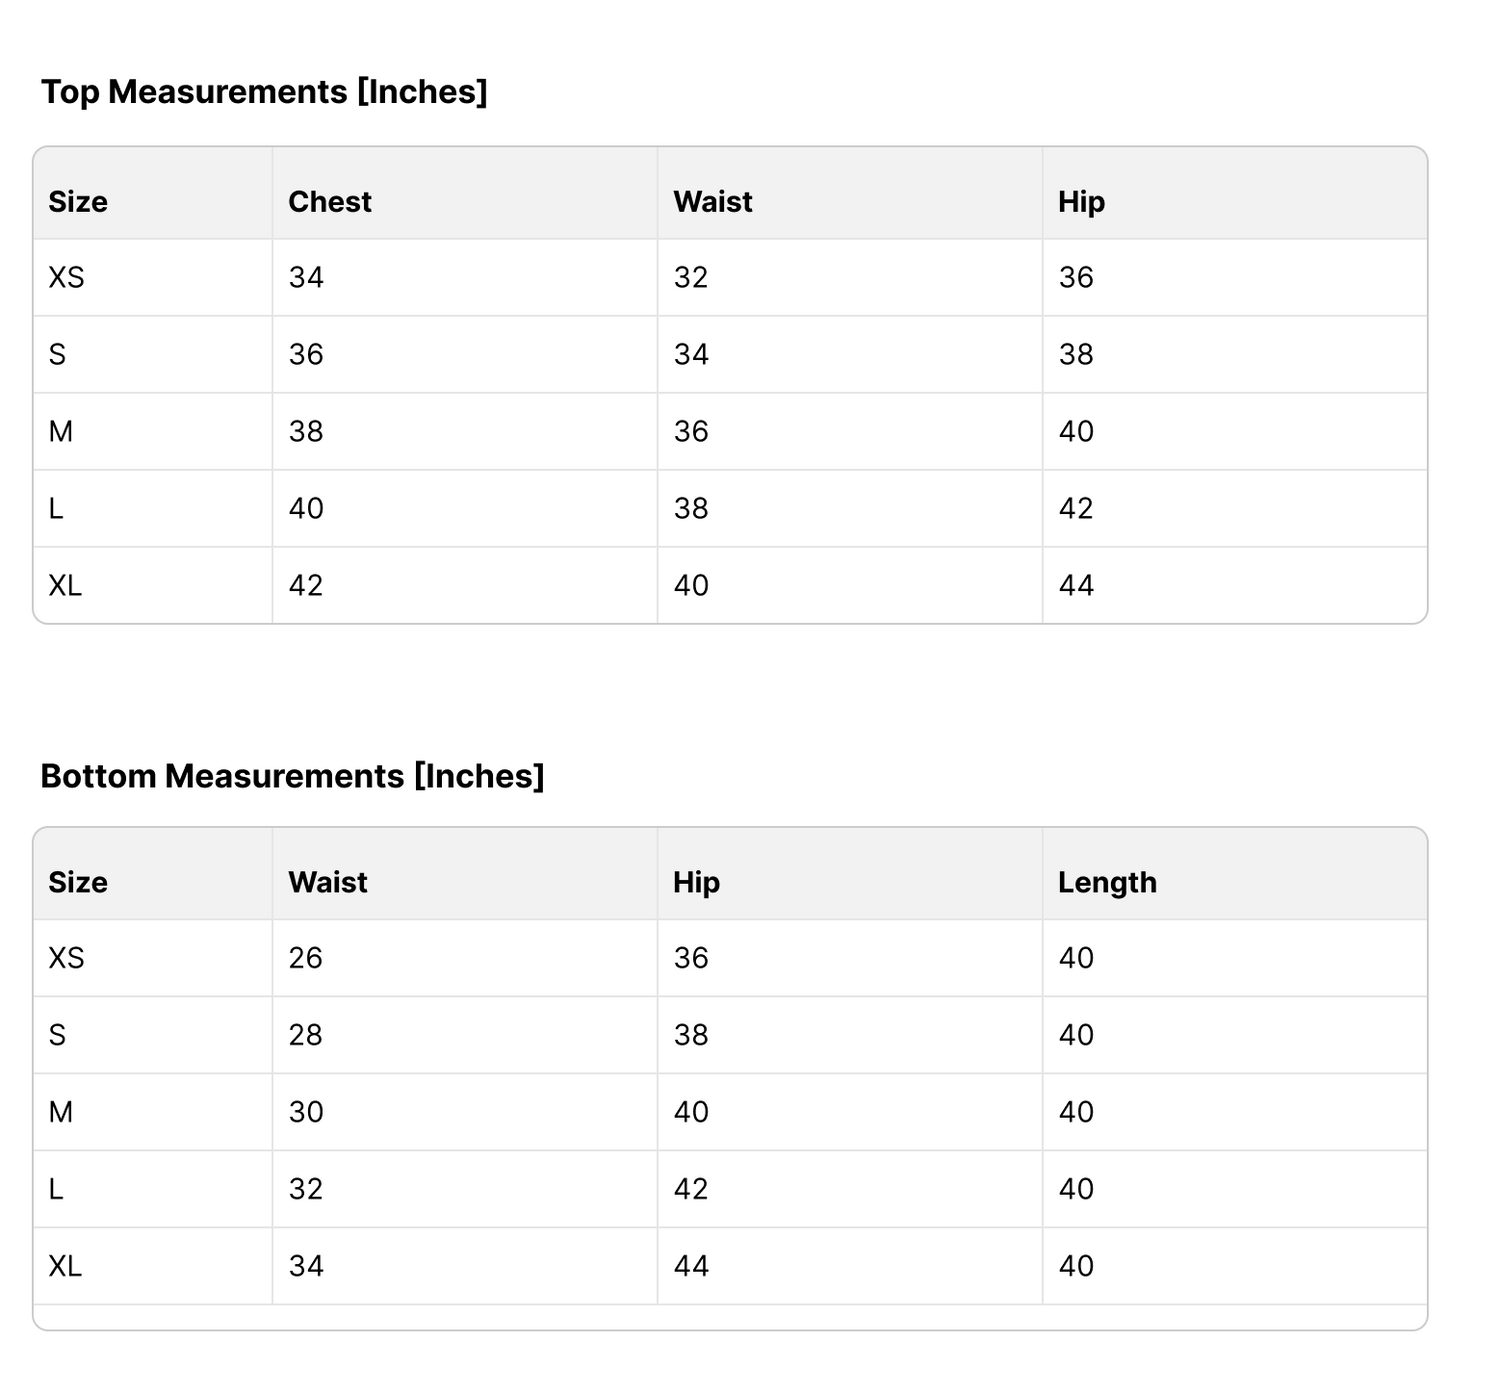The image size is (1500, 1393).
Task: Click top table XL chest value 42
Action: (306, 586)
